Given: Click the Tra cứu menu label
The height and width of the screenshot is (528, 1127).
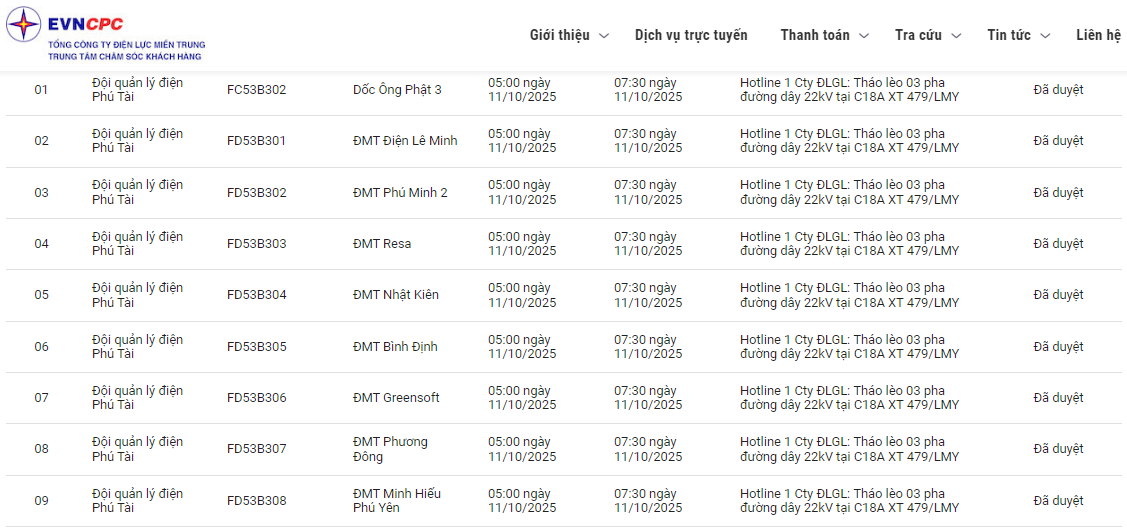Looking at the screenshot, I should pos(918,35).
